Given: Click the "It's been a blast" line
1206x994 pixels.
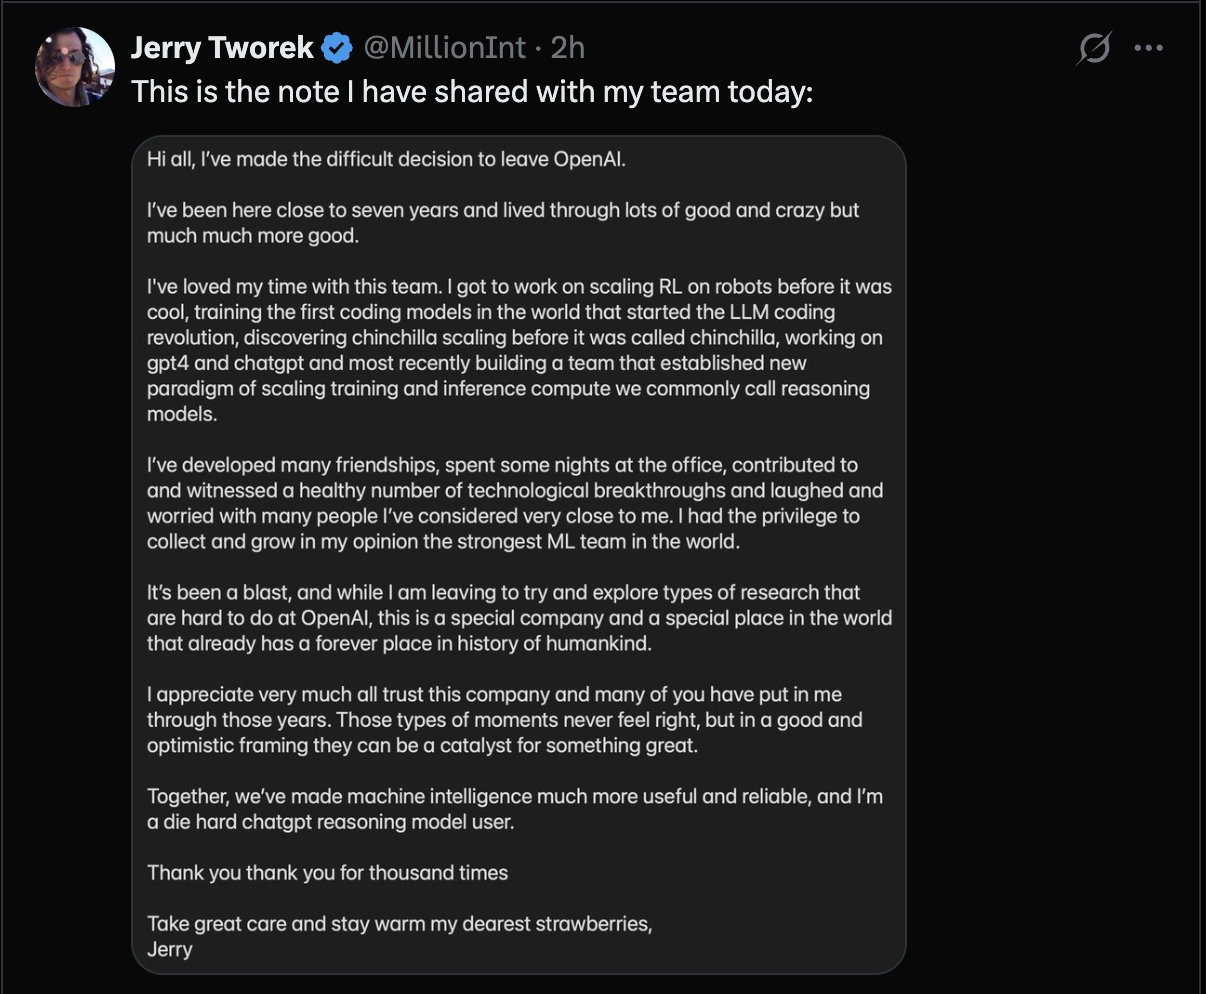Looking at the screenshot, I should click(x=503, y=592).
